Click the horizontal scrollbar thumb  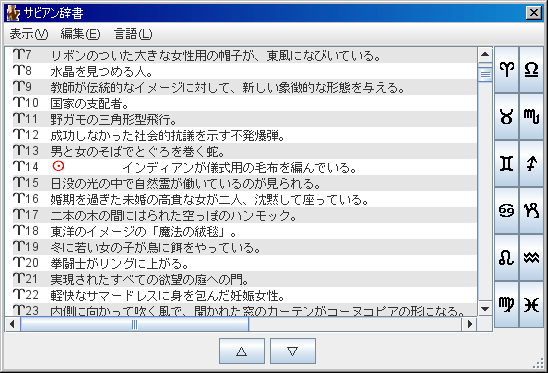coord(135,324)
